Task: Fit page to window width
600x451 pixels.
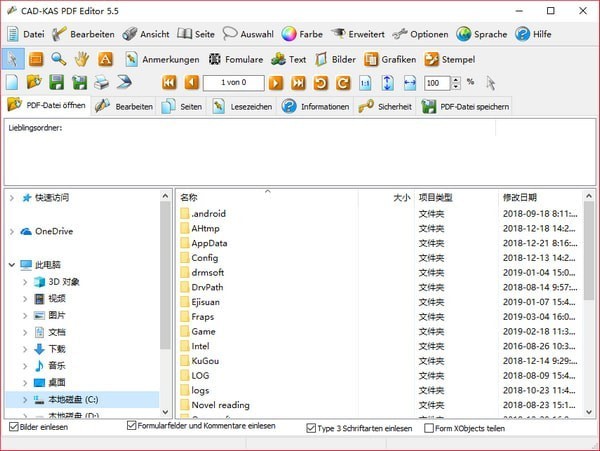Action: coord(410,83)
